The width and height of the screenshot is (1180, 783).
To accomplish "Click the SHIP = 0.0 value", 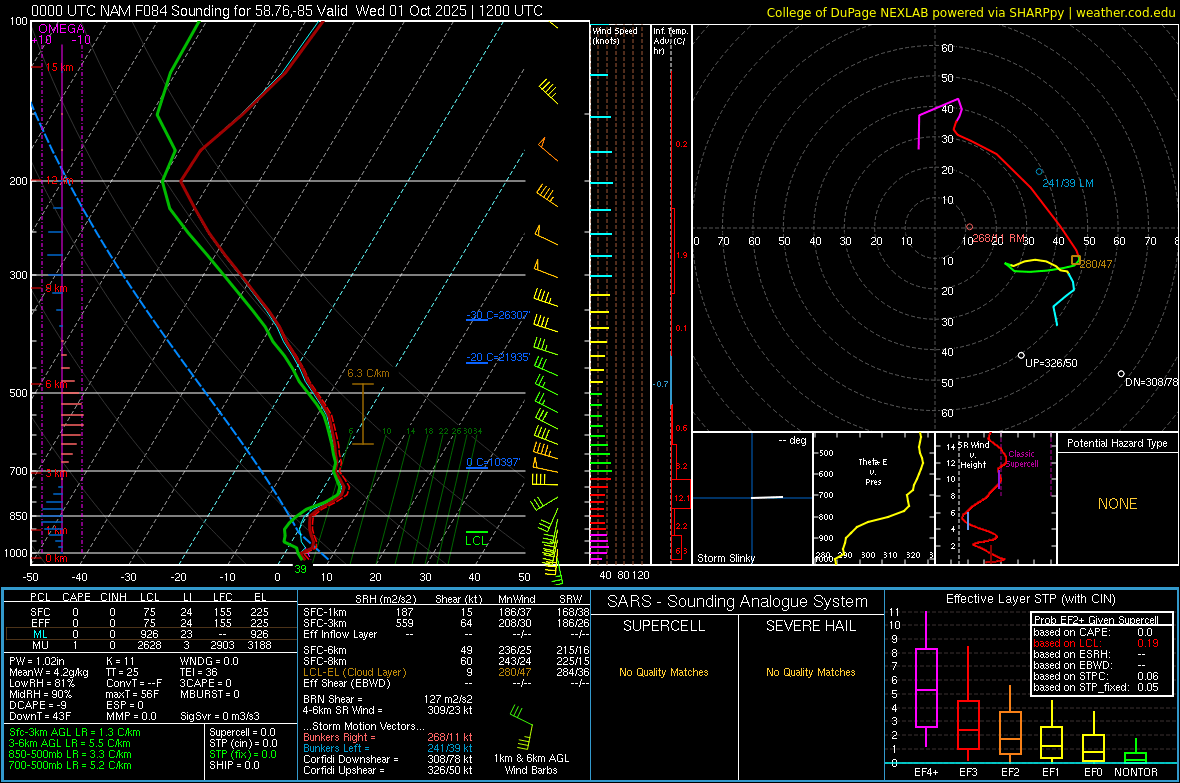I will [x=234, y=765].
